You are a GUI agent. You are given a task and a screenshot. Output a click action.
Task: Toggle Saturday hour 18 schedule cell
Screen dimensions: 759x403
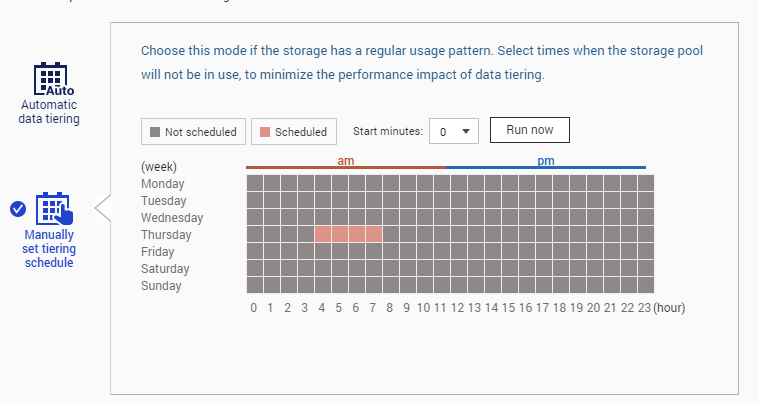561,268
